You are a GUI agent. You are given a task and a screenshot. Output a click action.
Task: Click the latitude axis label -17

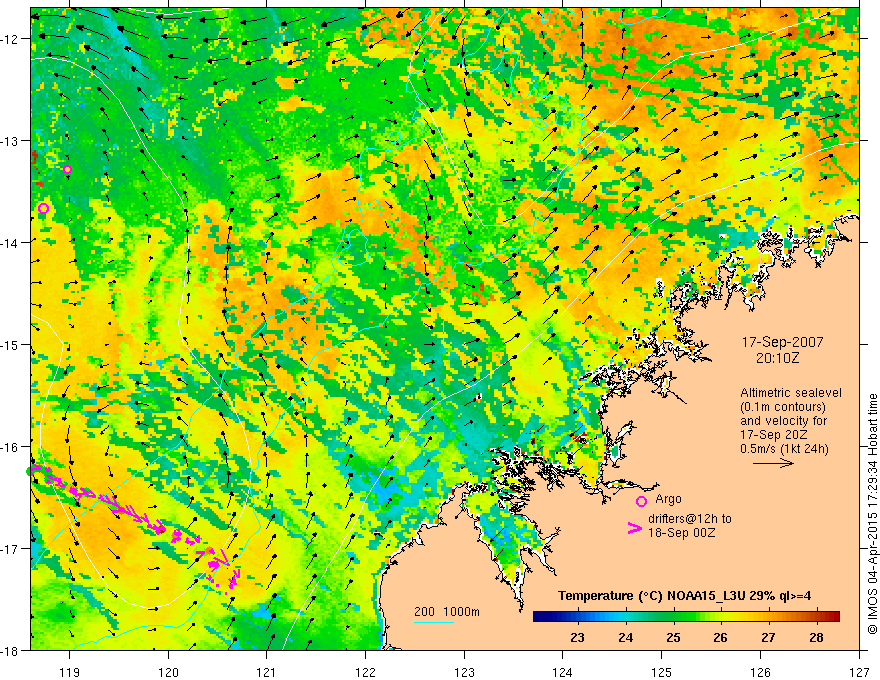(10, 549)
